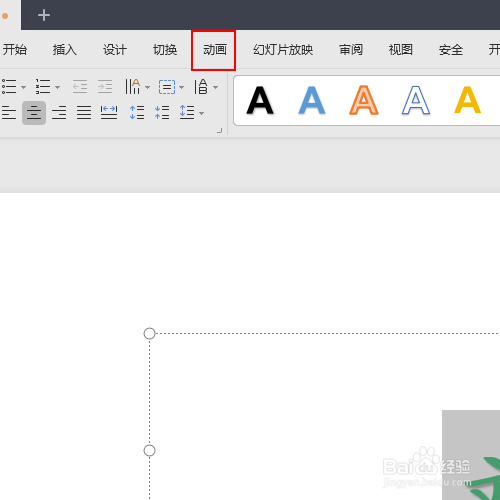Go to 幻灯片放映 tab

pos(283,50)
